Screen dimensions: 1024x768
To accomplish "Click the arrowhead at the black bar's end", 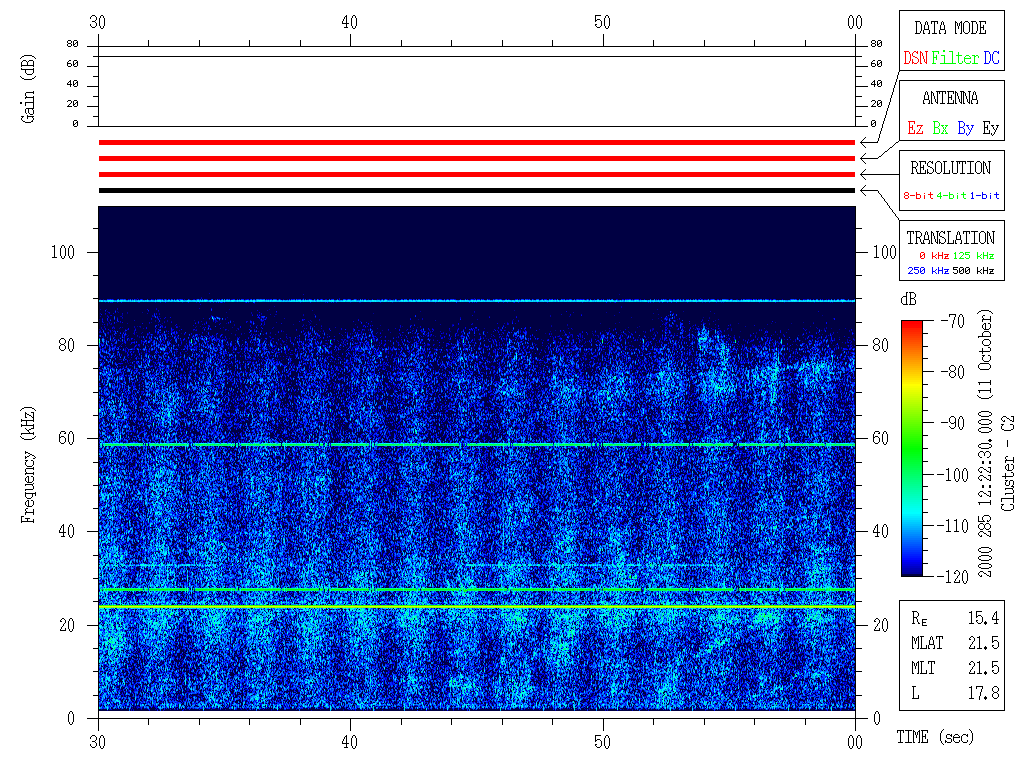I will click(x=864, y=190).
